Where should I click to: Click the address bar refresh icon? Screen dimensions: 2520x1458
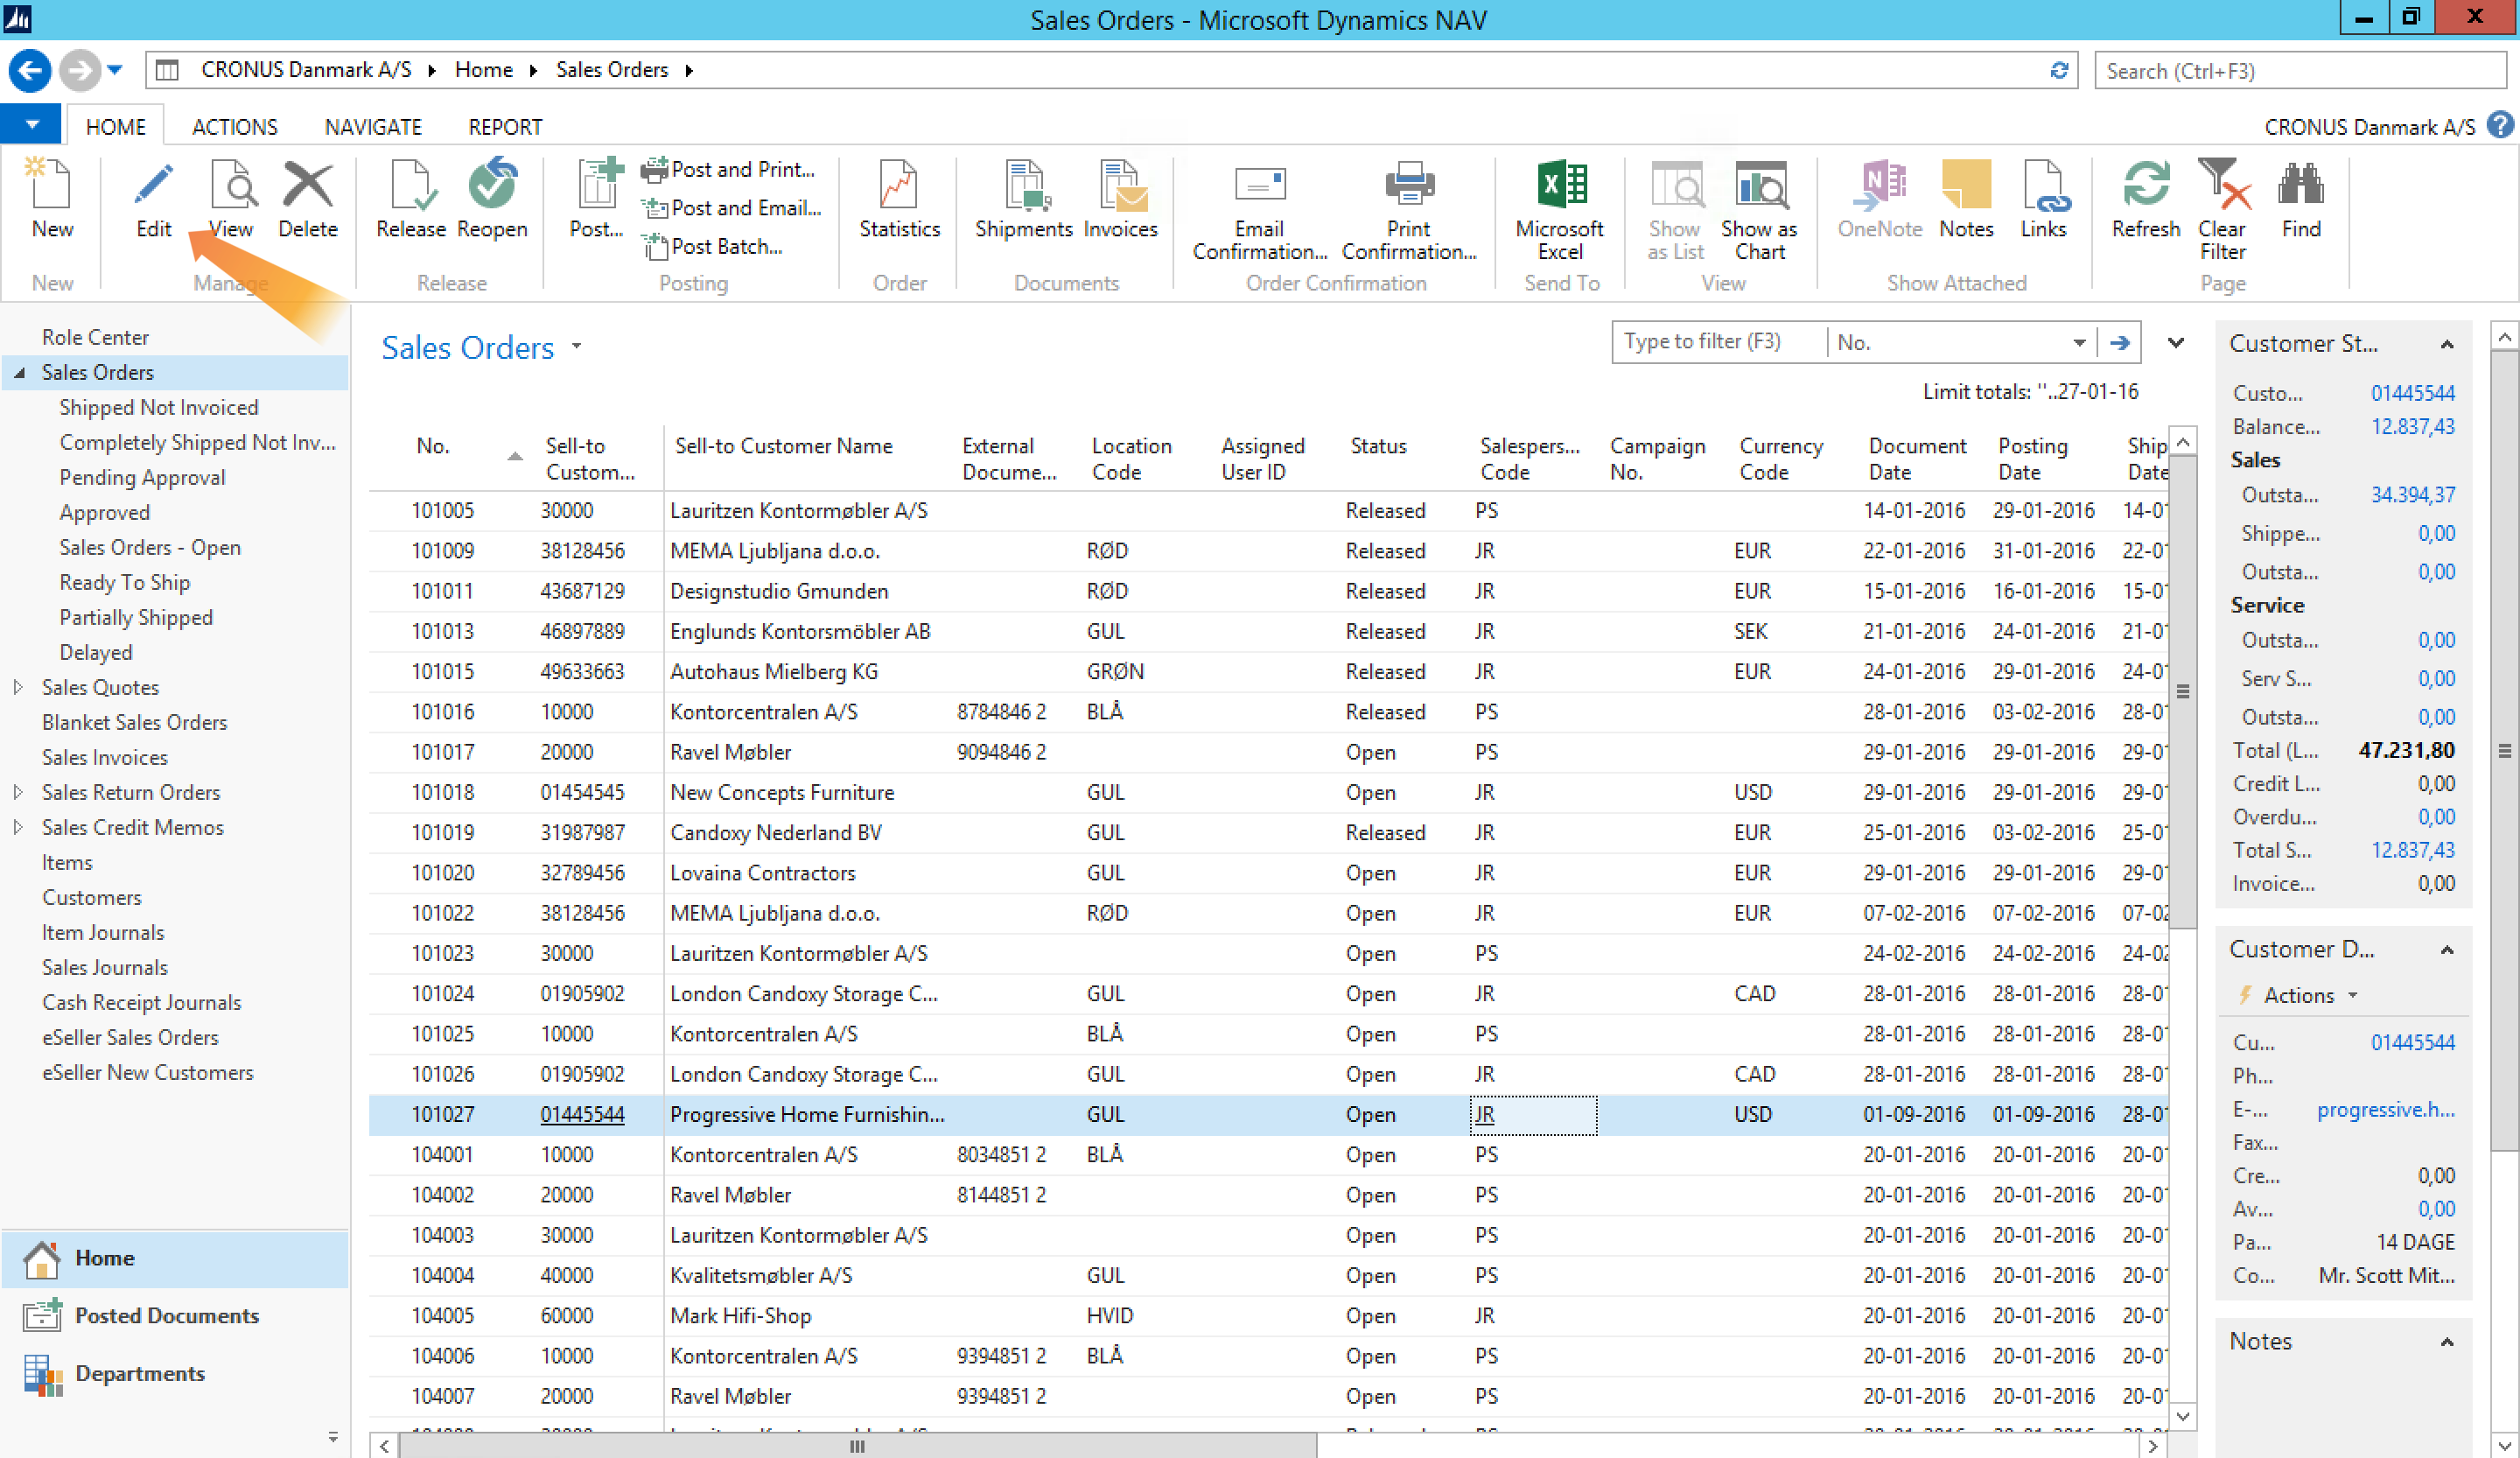point(2058,70)
